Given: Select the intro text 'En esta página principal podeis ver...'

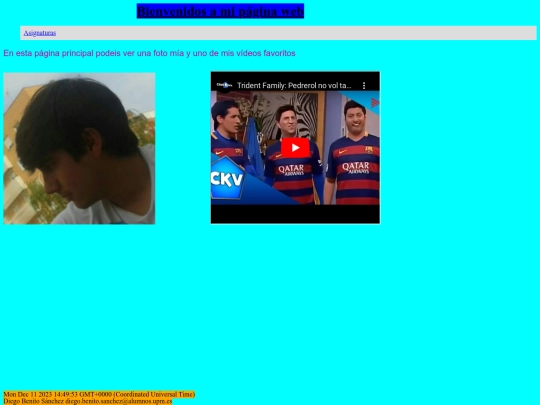Looking at the screenshot, I should coord(149,53).
